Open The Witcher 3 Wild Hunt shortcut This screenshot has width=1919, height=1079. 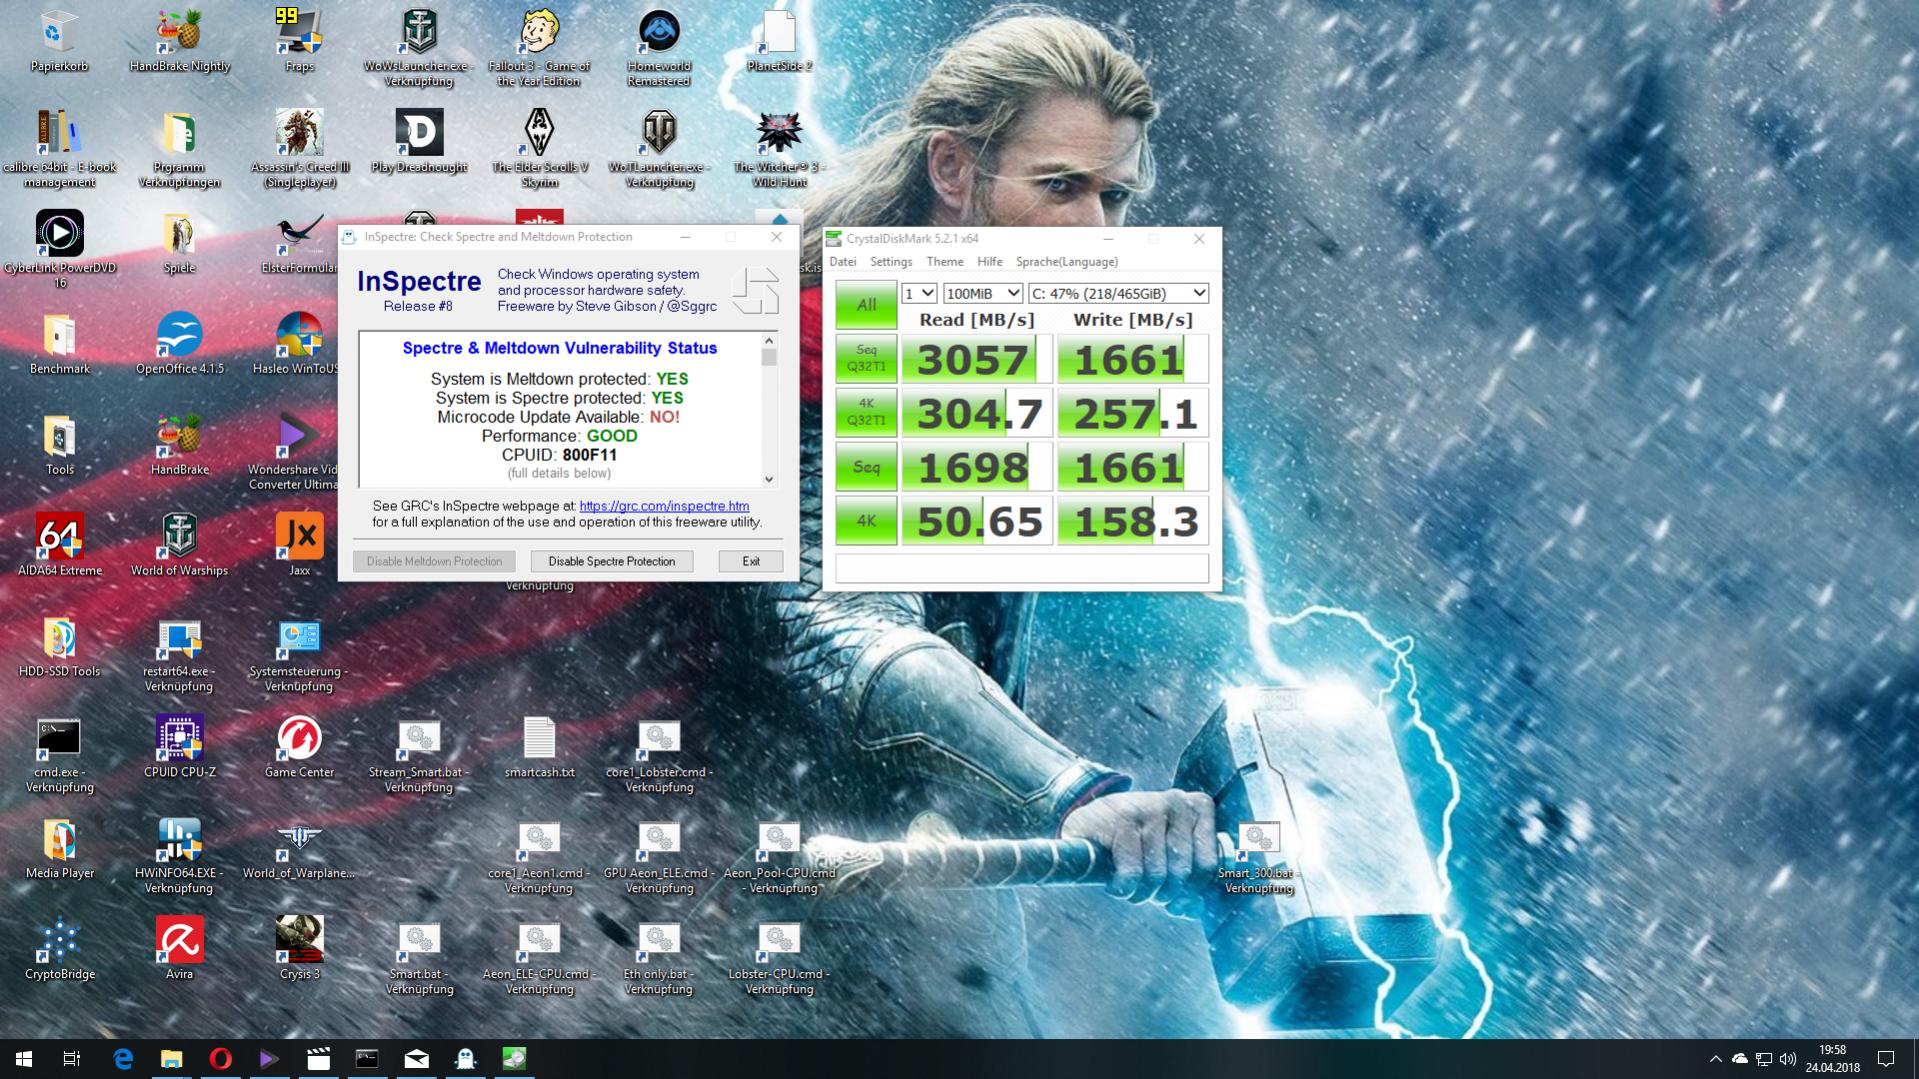[x=779, y=148]
